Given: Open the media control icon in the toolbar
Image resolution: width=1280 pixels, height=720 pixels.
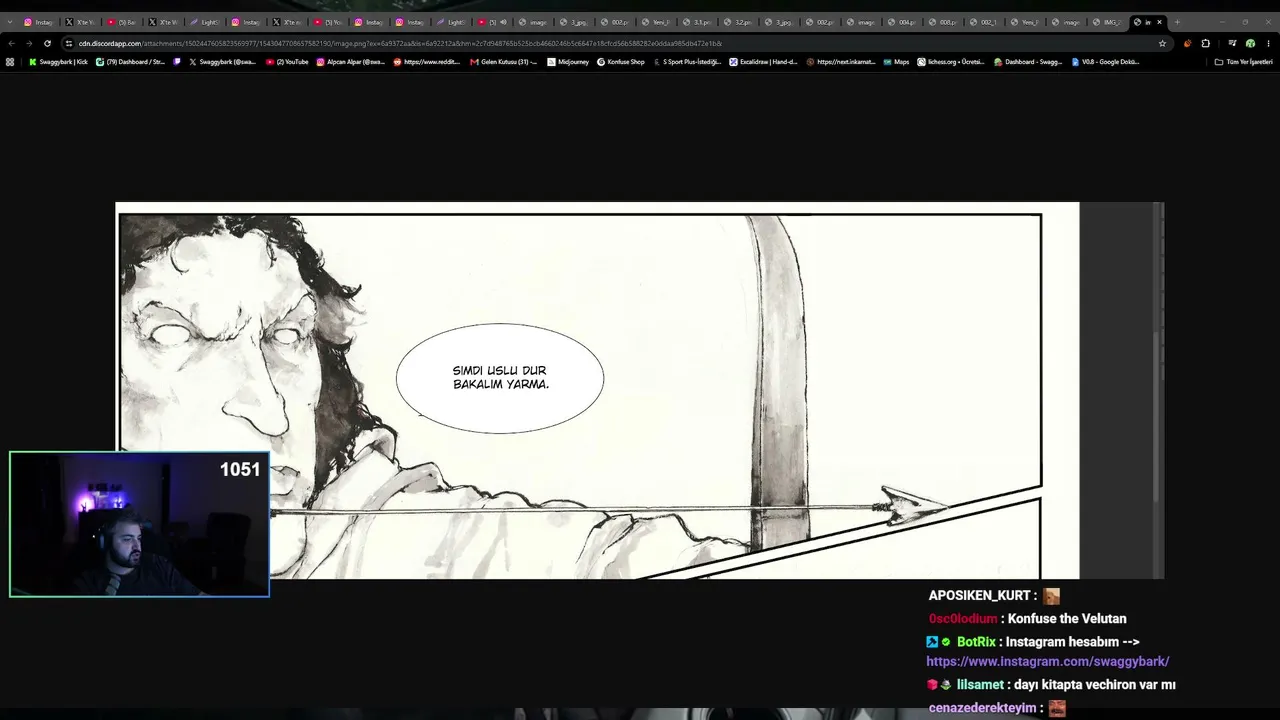Looking at the screenshot, I should click(x=1232, y=43).
